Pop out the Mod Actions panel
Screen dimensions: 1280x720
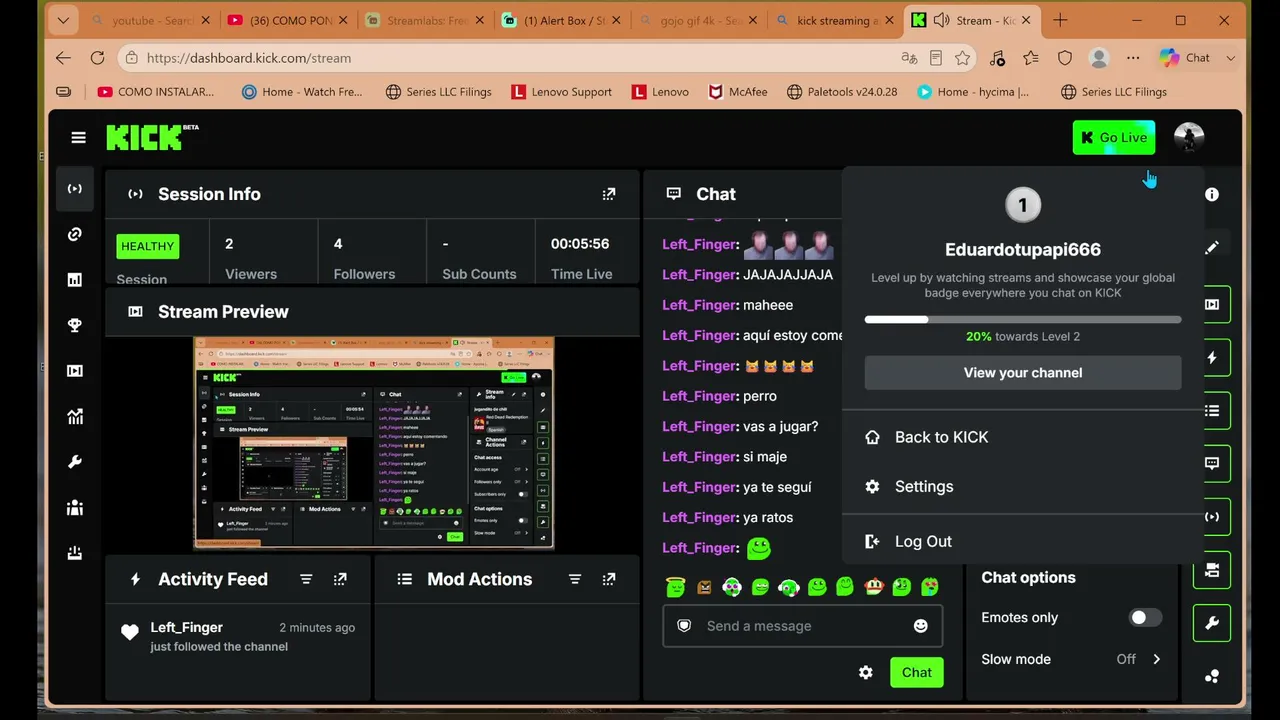[x=609, y=579]
